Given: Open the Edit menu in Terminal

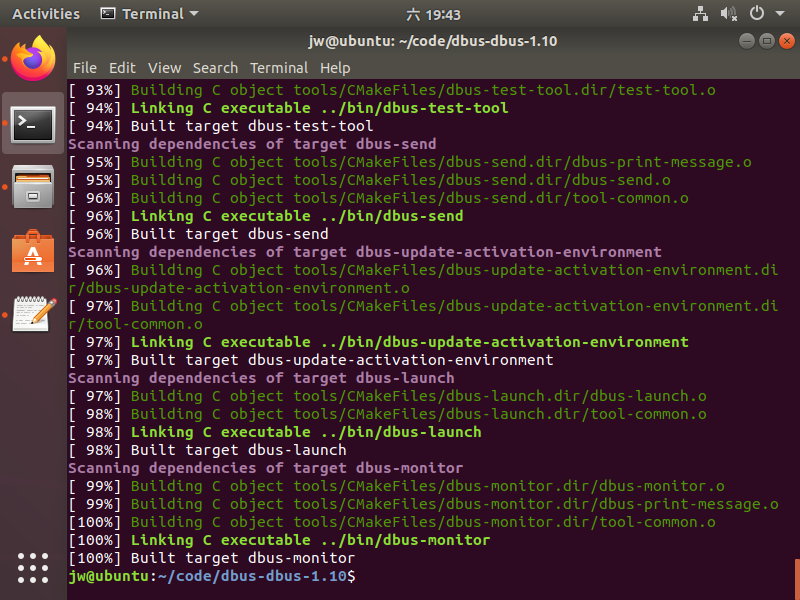Looking at the screenshot, I should [122, 68].
